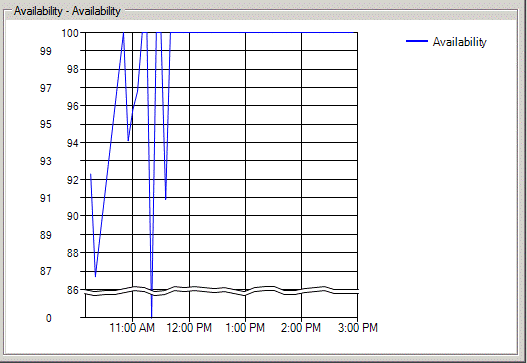Select the 3:00 PM time axis label

coord(358,328)
